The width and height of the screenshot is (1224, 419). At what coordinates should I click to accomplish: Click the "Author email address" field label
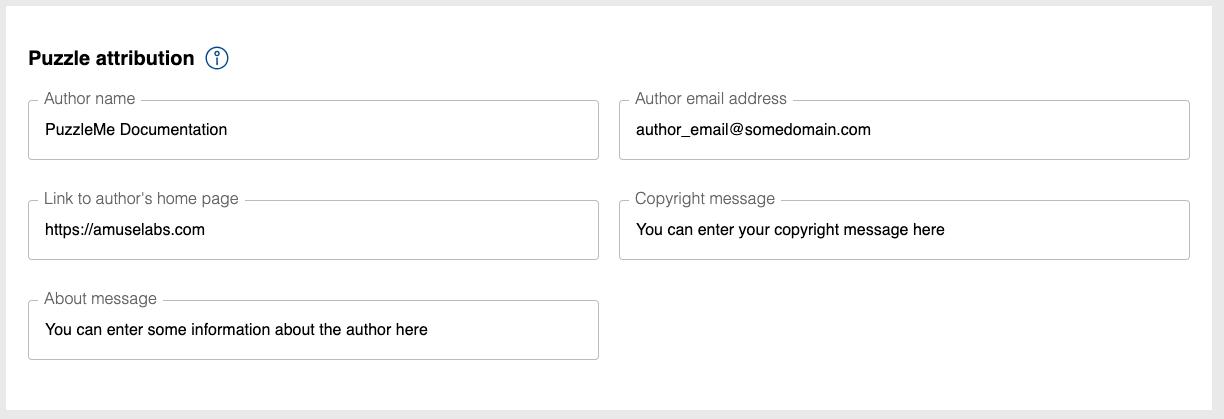[711, 98]
